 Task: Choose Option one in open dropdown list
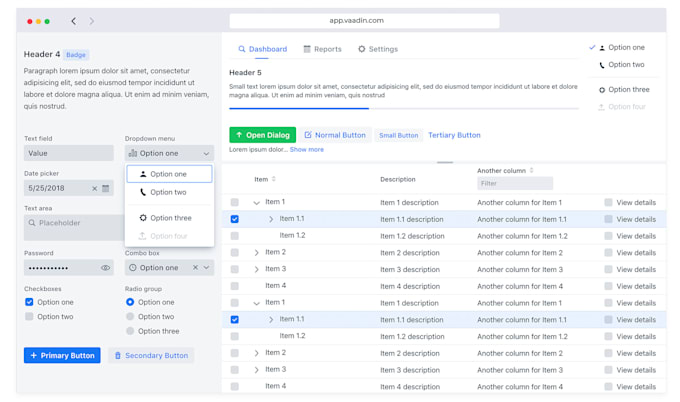click(x=170, y=174)
